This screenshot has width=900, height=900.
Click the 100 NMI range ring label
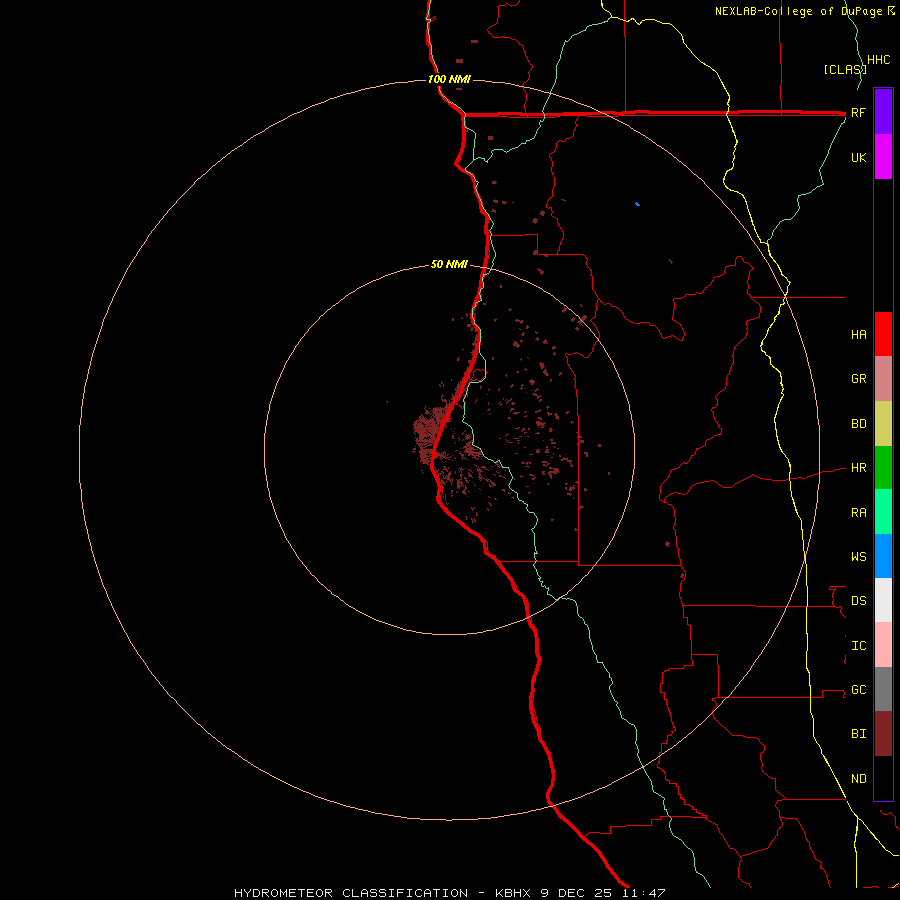point(449,79)
